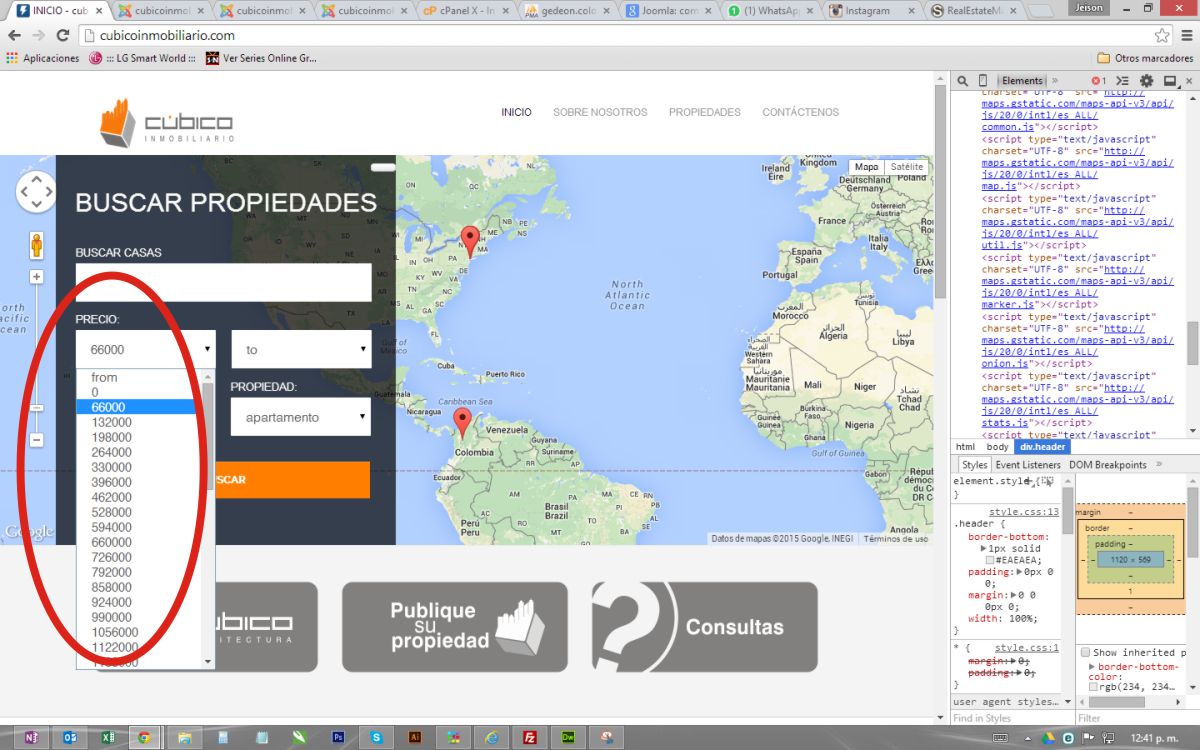Zoom in with the map plus button

pos(37,277)
